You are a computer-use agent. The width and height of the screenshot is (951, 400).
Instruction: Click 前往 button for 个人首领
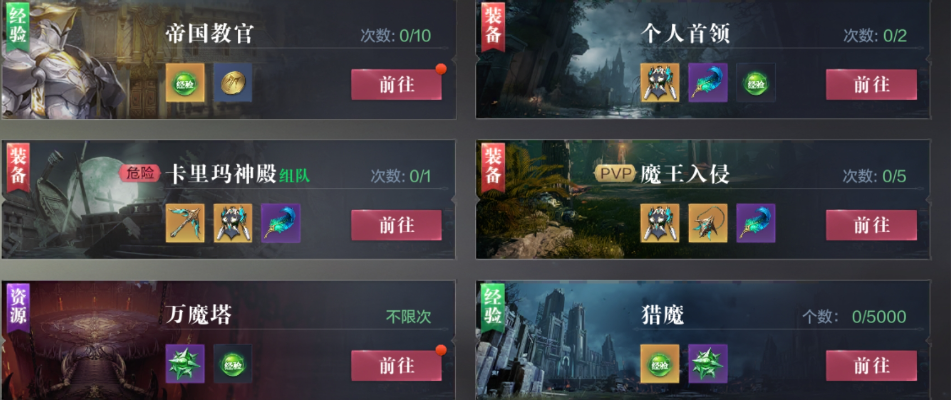tap(872, 85)
